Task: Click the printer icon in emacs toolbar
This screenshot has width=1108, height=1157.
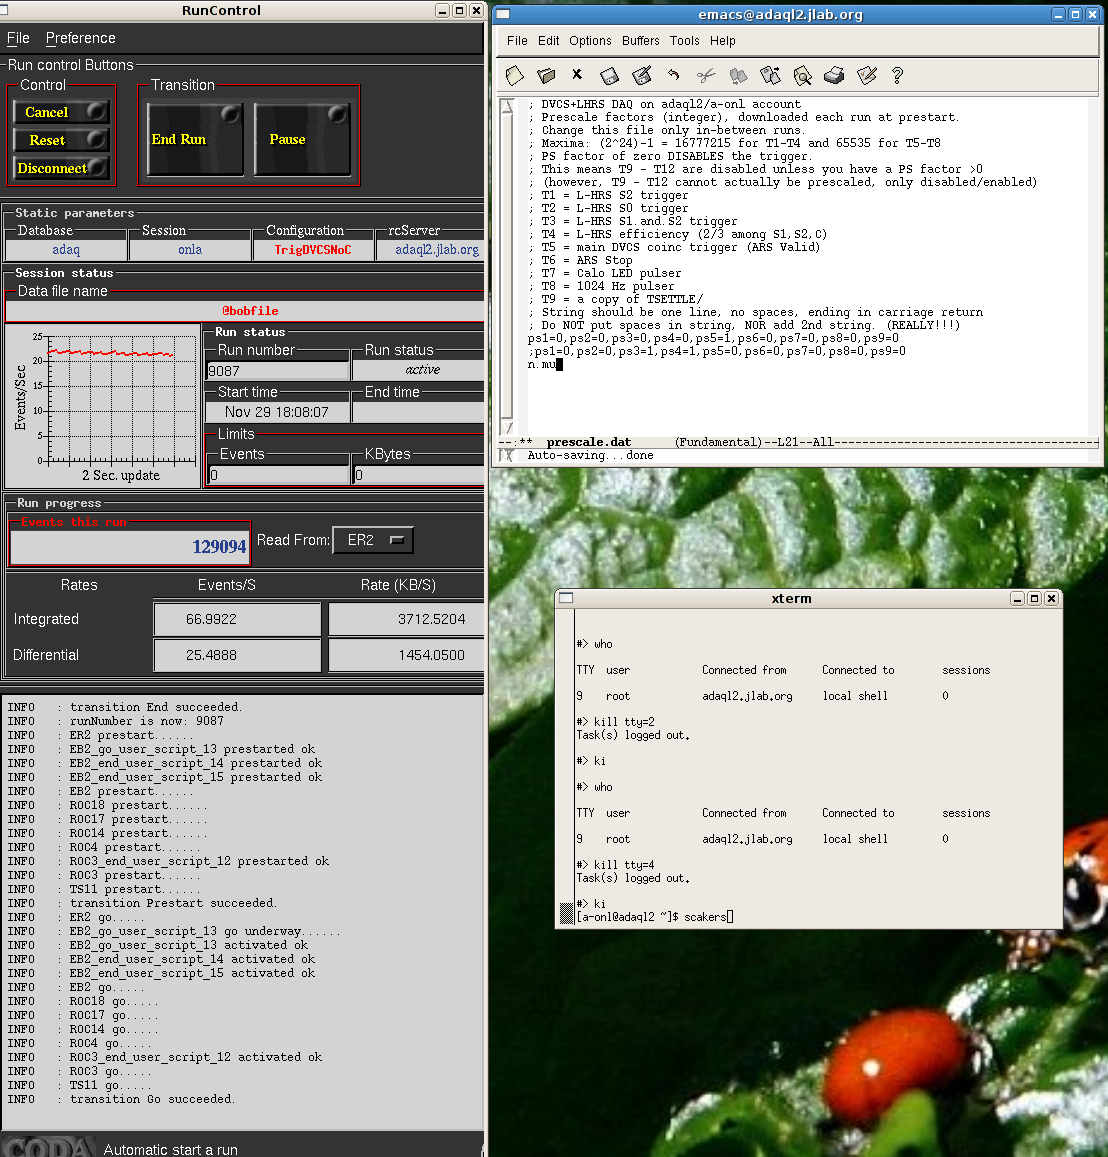Action: (834, 75)
